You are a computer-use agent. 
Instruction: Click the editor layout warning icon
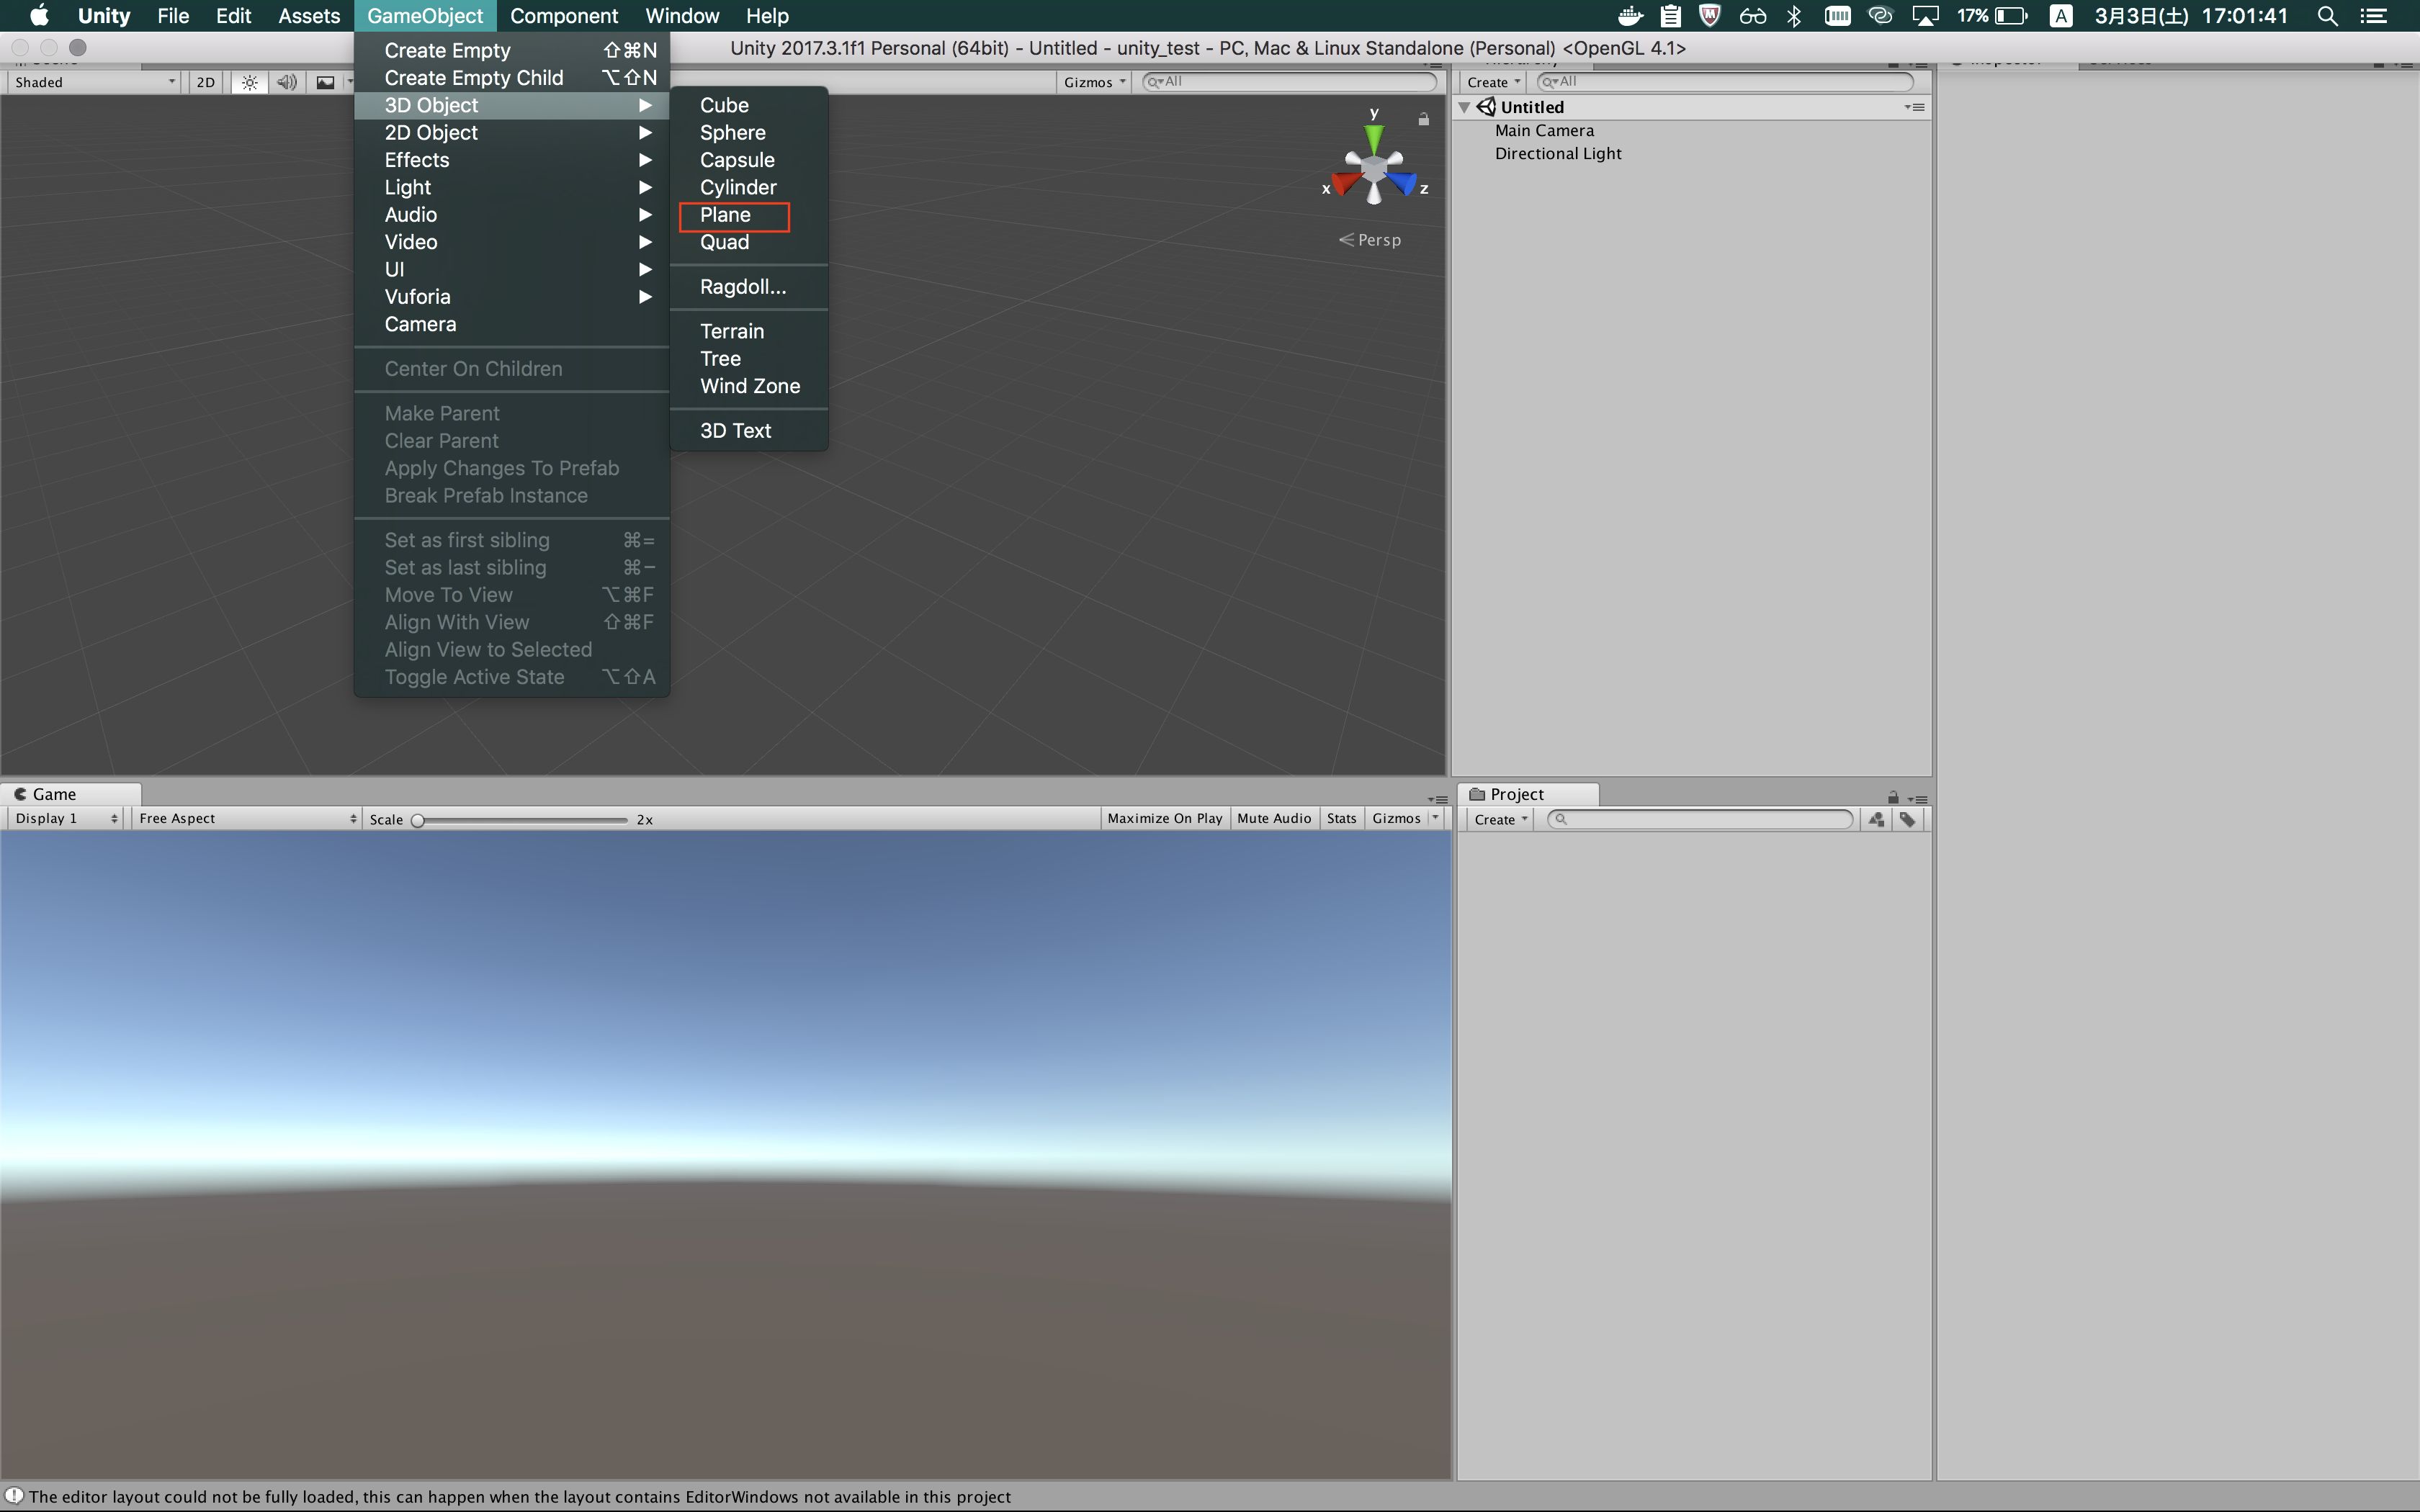click(13, 1496)
